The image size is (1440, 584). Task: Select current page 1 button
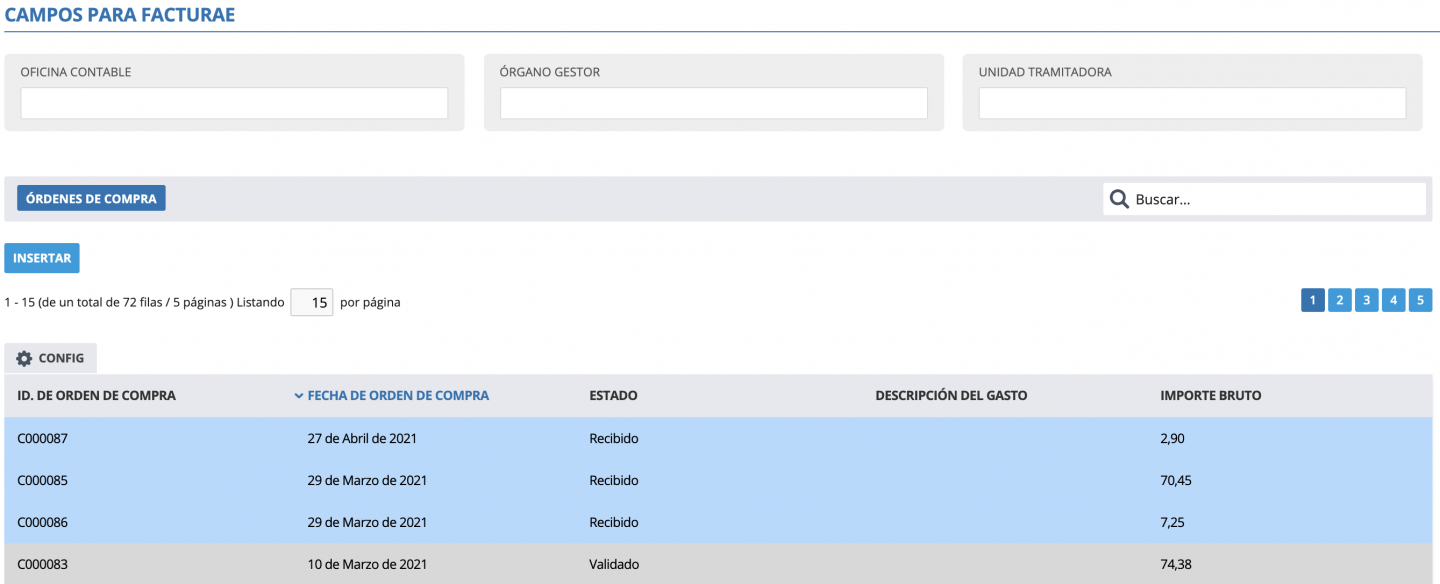(1312, 300)
